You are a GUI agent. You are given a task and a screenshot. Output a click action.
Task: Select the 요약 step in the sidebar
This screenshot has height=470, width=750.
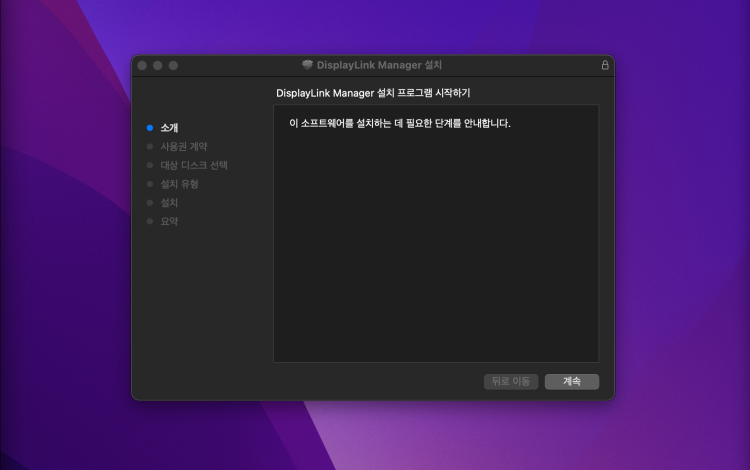[x=169, y=221]
